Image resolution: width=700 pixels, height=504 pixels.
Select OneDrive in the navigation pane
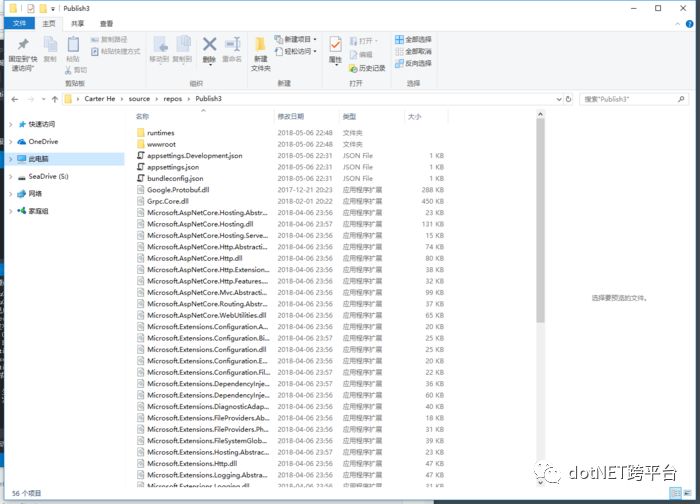point(43,142)
